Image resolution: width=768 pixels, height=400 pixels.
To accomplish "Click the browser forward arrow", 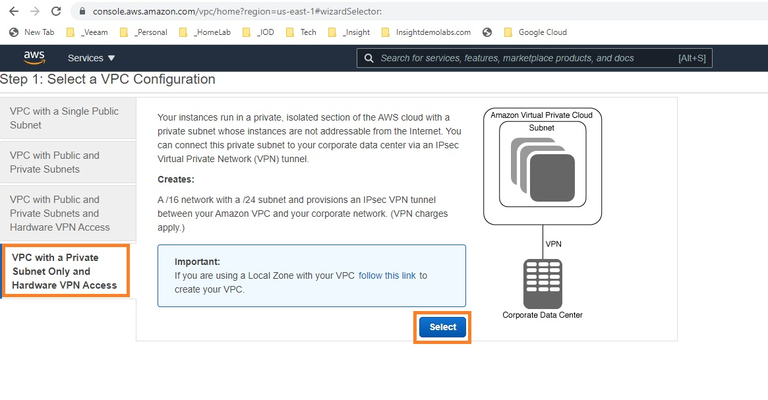I will tap(35, 11).
